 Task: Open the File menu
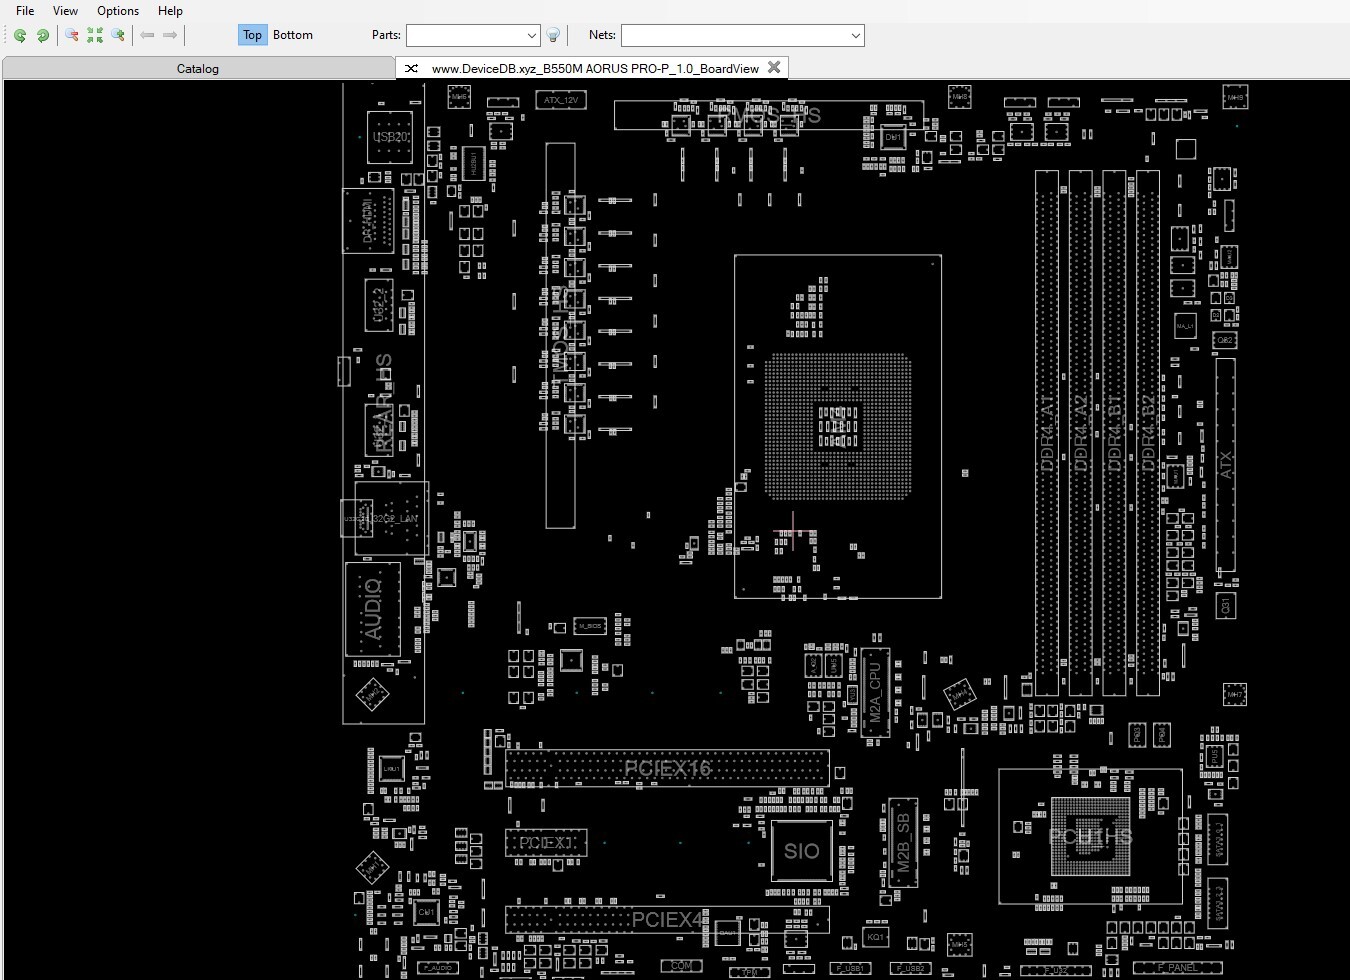pyautogui.click(x=25, y=11)
